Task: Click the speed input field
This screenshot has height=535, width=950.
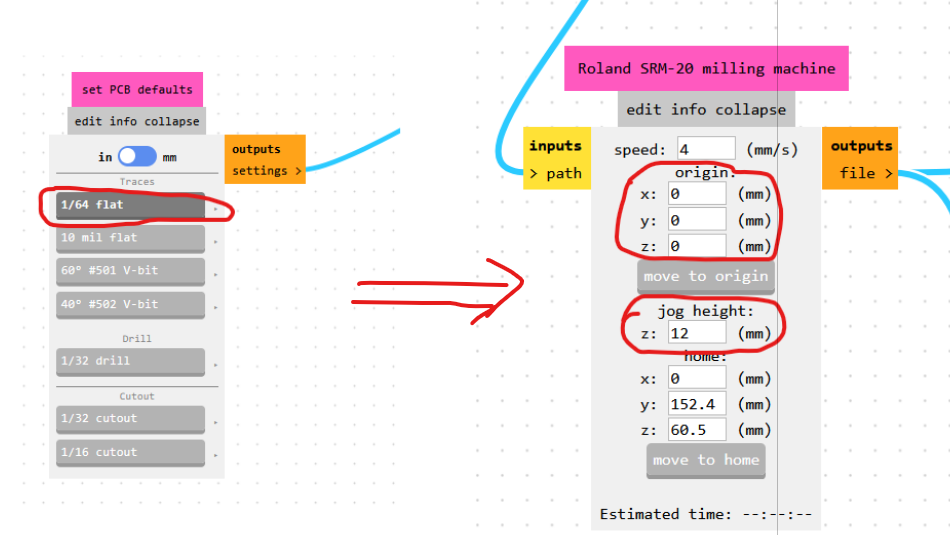Action: (x=706, y=149)
